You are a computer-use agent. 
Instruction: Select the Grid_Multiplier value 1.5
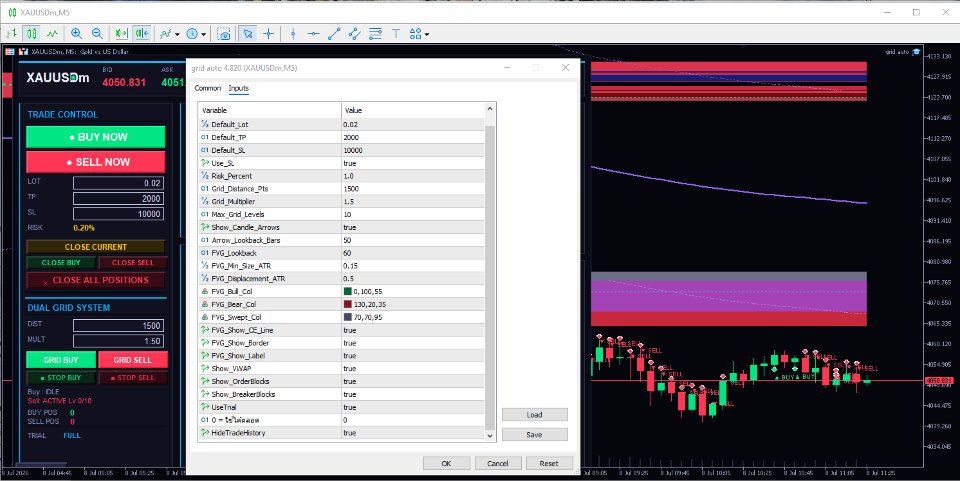(x=413, y=201)
